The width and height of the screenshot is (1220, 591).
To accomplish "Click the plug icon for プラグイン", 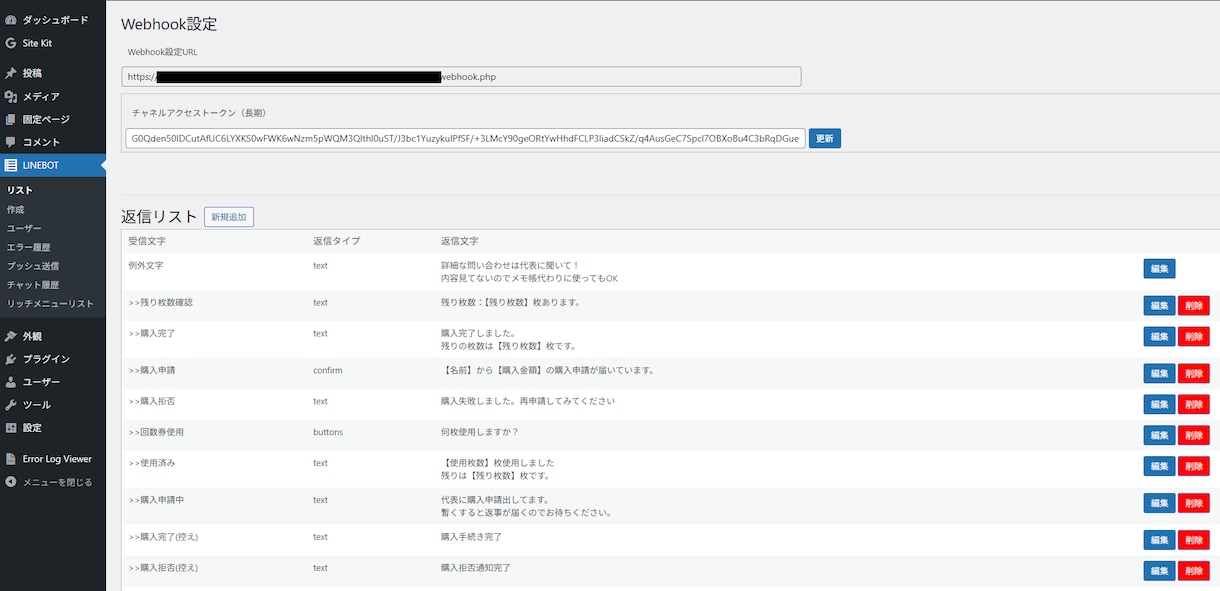I will [10, 359].
